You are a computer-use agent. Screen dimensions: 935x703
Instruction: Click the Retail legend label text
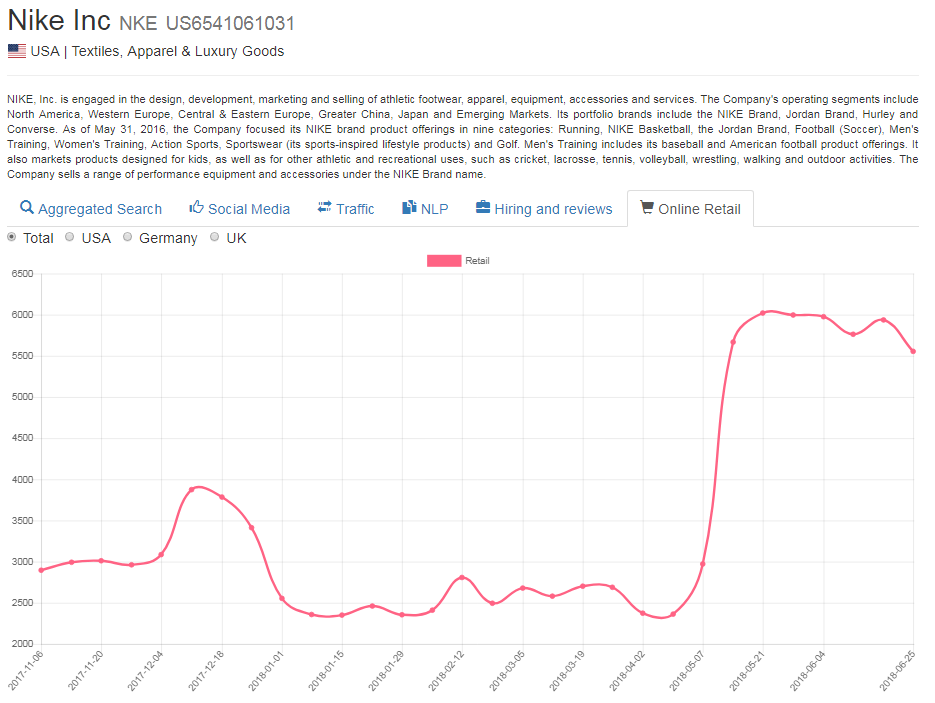coord(477,261)
